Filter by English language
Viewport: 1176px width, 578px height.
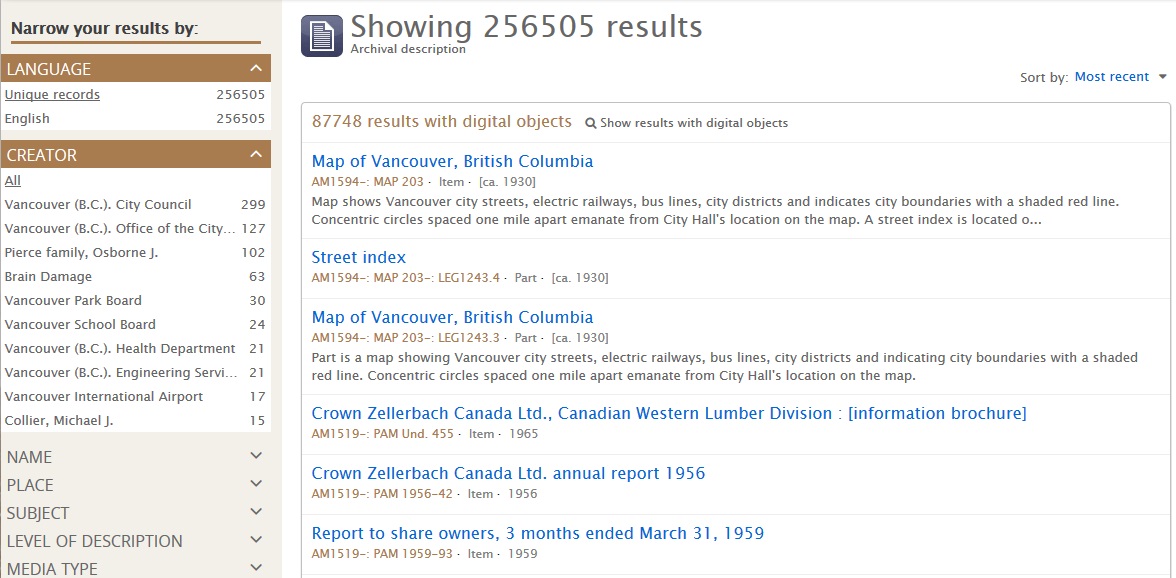click(27, 118)
